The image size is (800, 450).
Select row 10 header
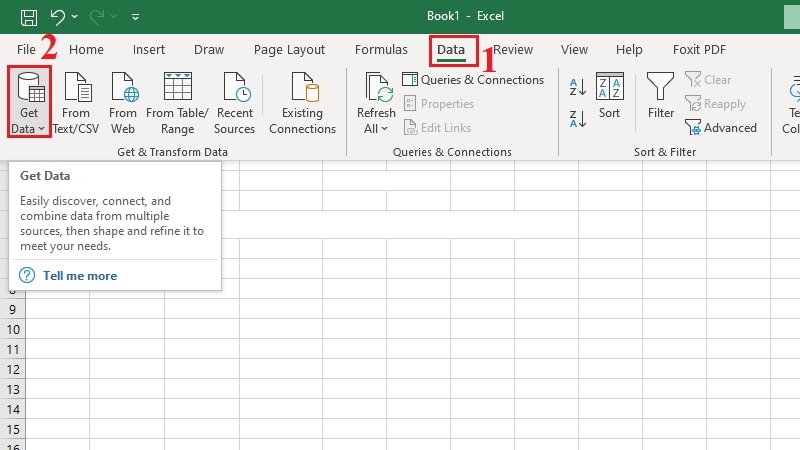(13, 329)
